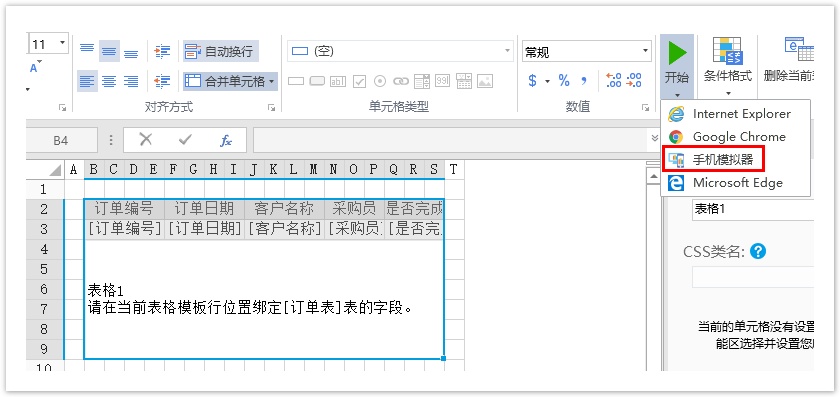Align cell text right
The width and height of the screenshot is (840, 397).
131,81
